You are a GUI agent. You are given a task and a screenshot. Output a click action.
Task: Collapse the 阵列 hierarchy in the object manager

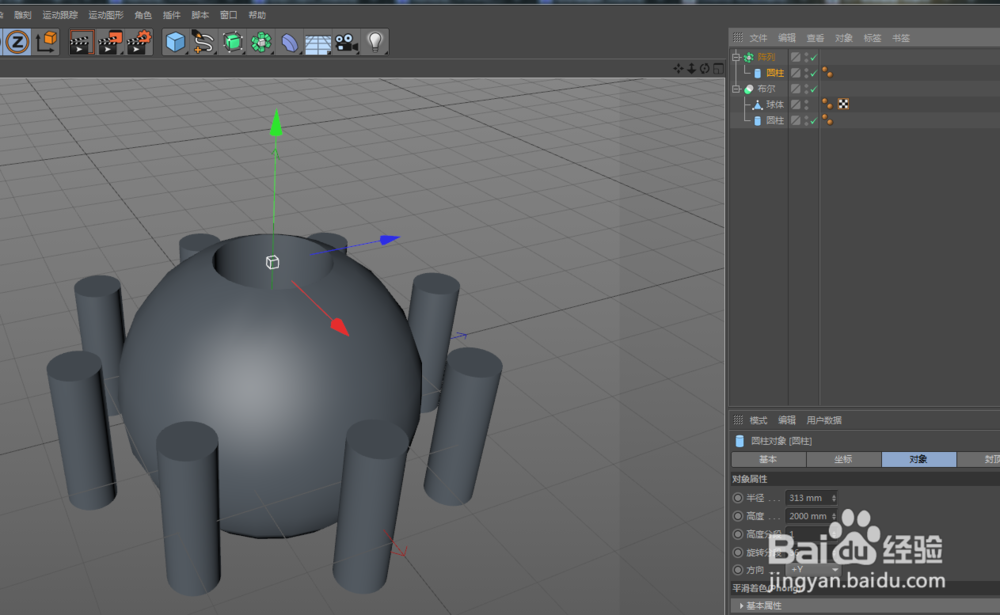(x=735, y=58)
